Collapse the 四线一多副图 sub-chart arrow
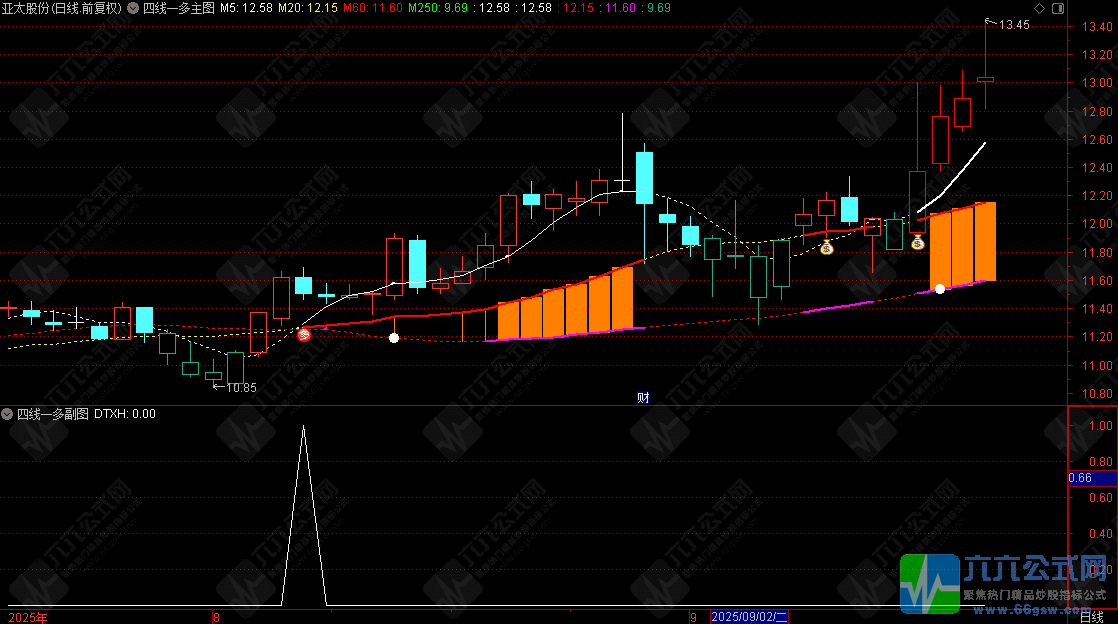The image size is (1118, 624). [x=7, y=414]
